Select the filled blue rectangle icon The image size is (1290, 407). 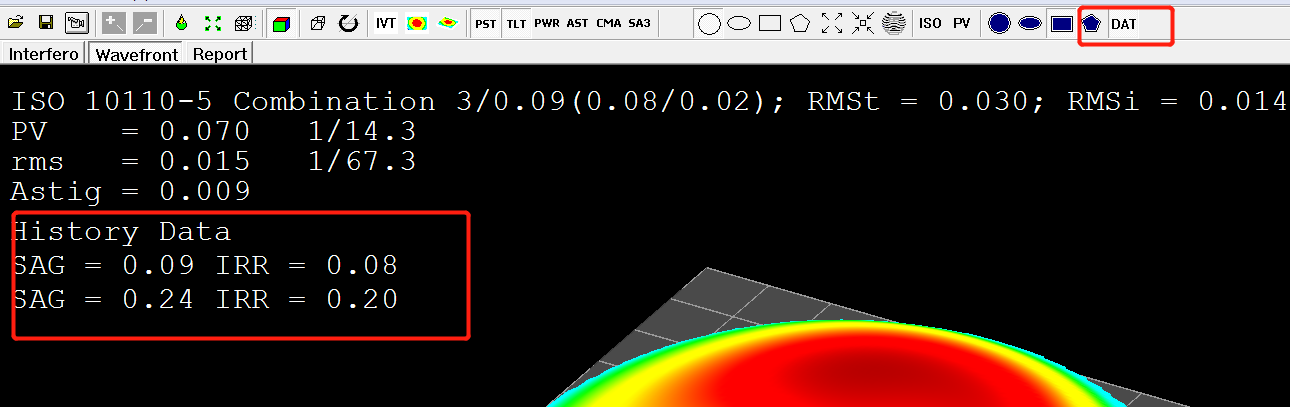(1062, 24)
